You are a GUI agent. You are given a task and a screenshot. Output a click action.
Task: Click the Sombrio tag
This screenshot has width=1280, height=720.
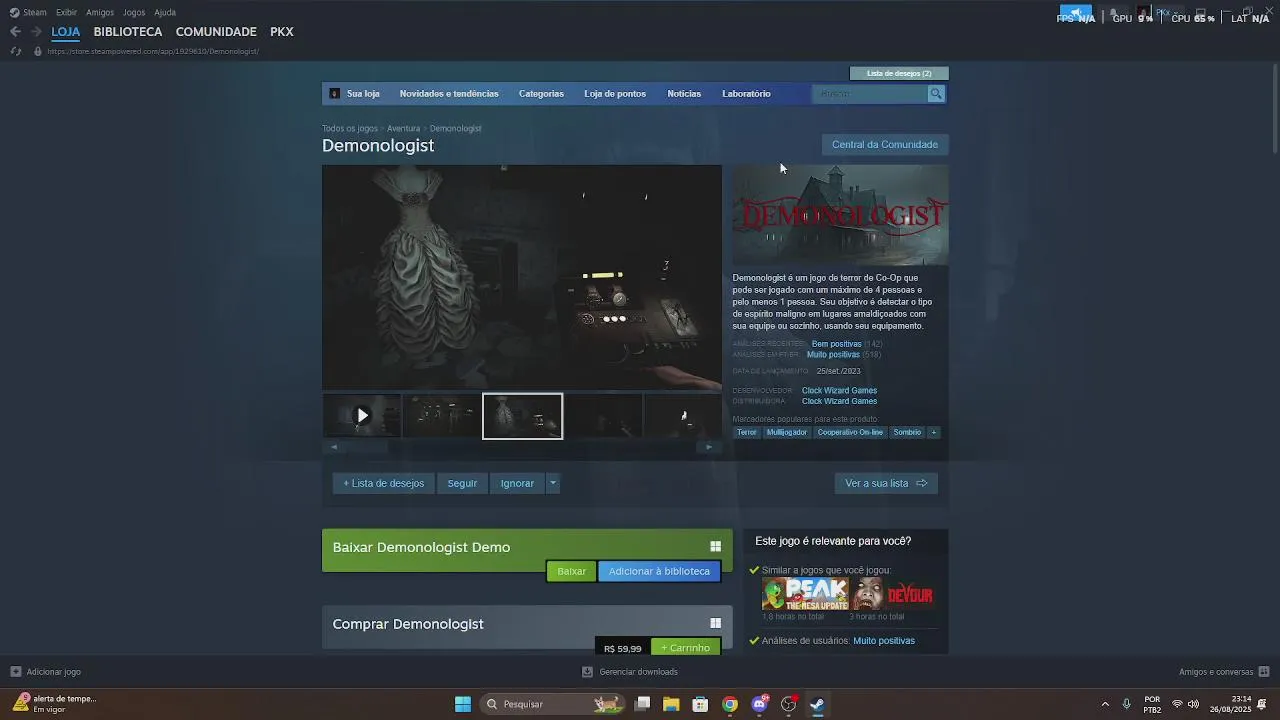pyautogui.click(x=907, y=432)
